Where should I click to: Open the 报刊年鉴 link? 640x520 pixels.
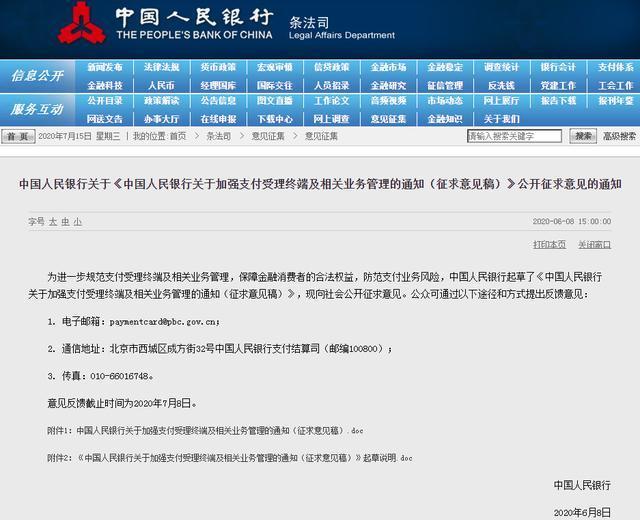click(x=616, y=100)
